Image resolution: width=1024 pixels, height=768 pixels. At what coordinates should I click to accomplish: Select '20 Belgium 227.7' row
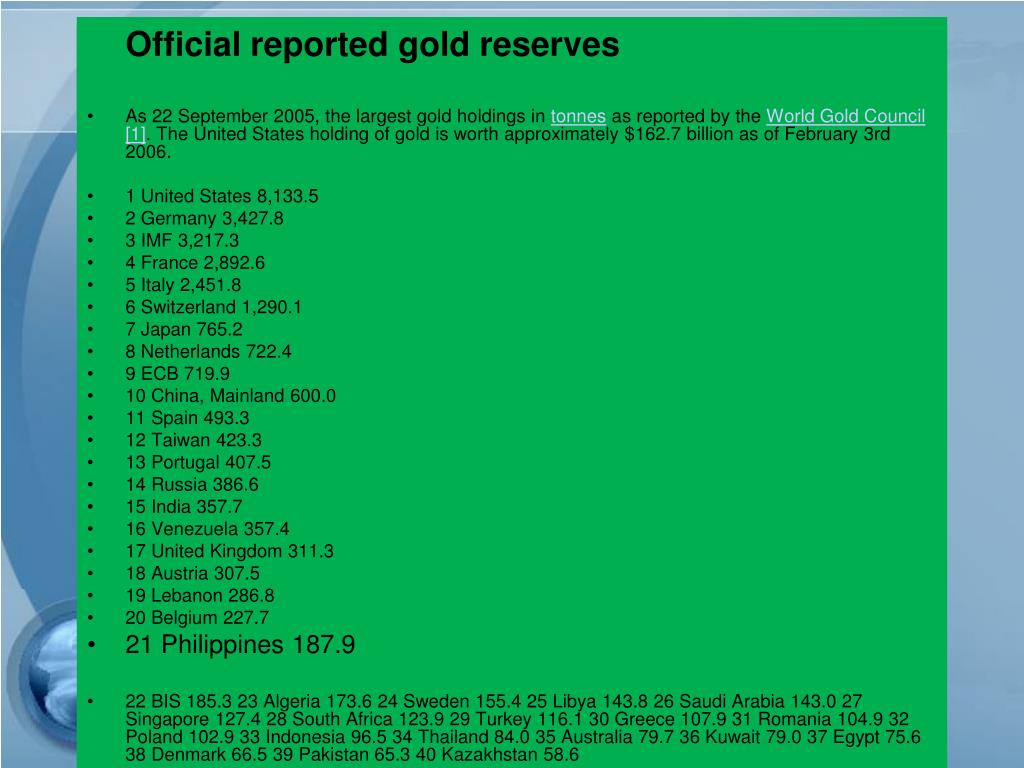point(197,618)
